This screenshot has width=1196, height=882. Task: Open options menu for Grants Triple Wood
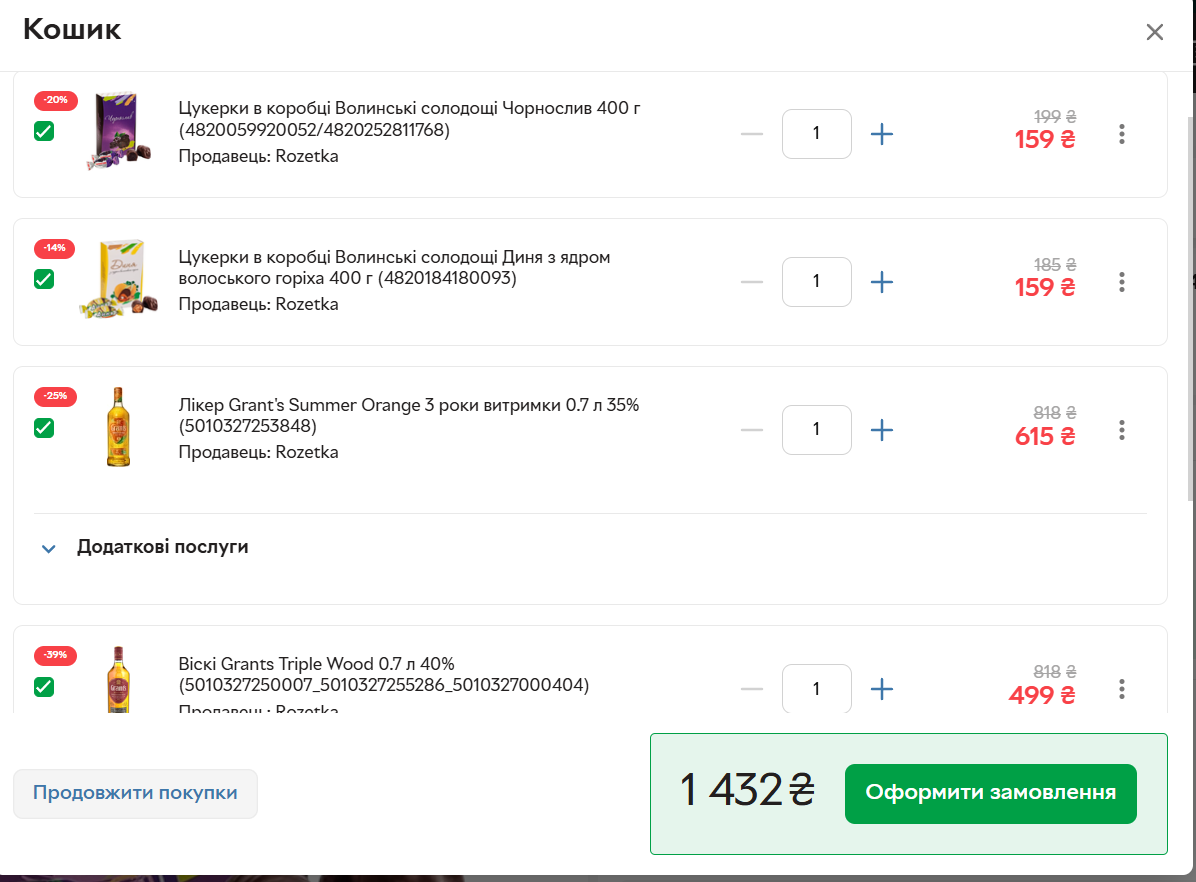pyautogui.click(x=1122, y=689)
